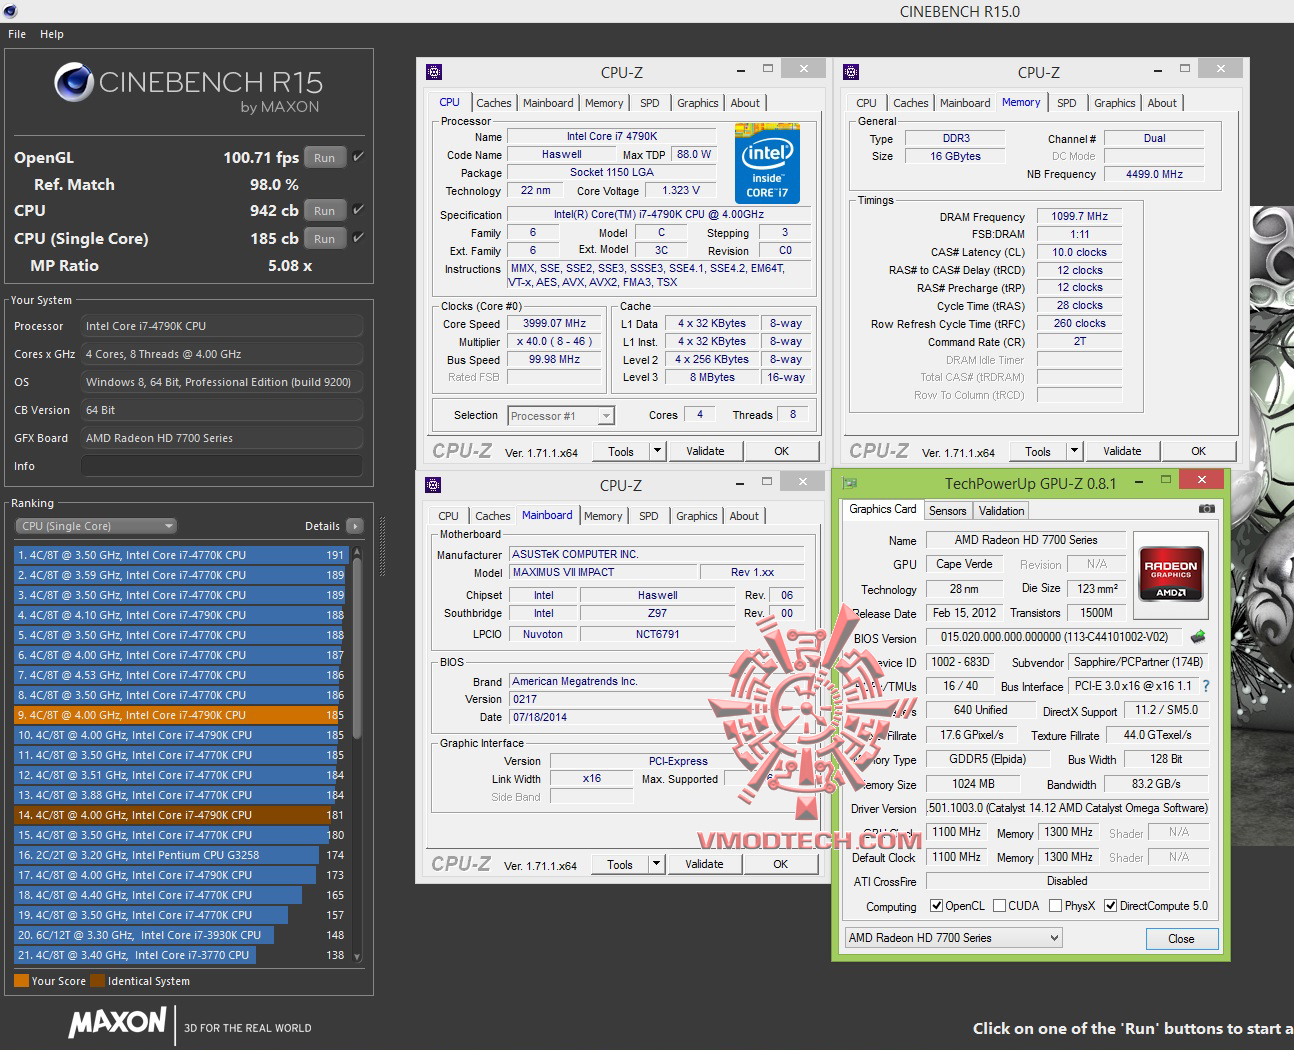
Task: Select the About tab in the Memory tab window
Action: pos(1162,103)
